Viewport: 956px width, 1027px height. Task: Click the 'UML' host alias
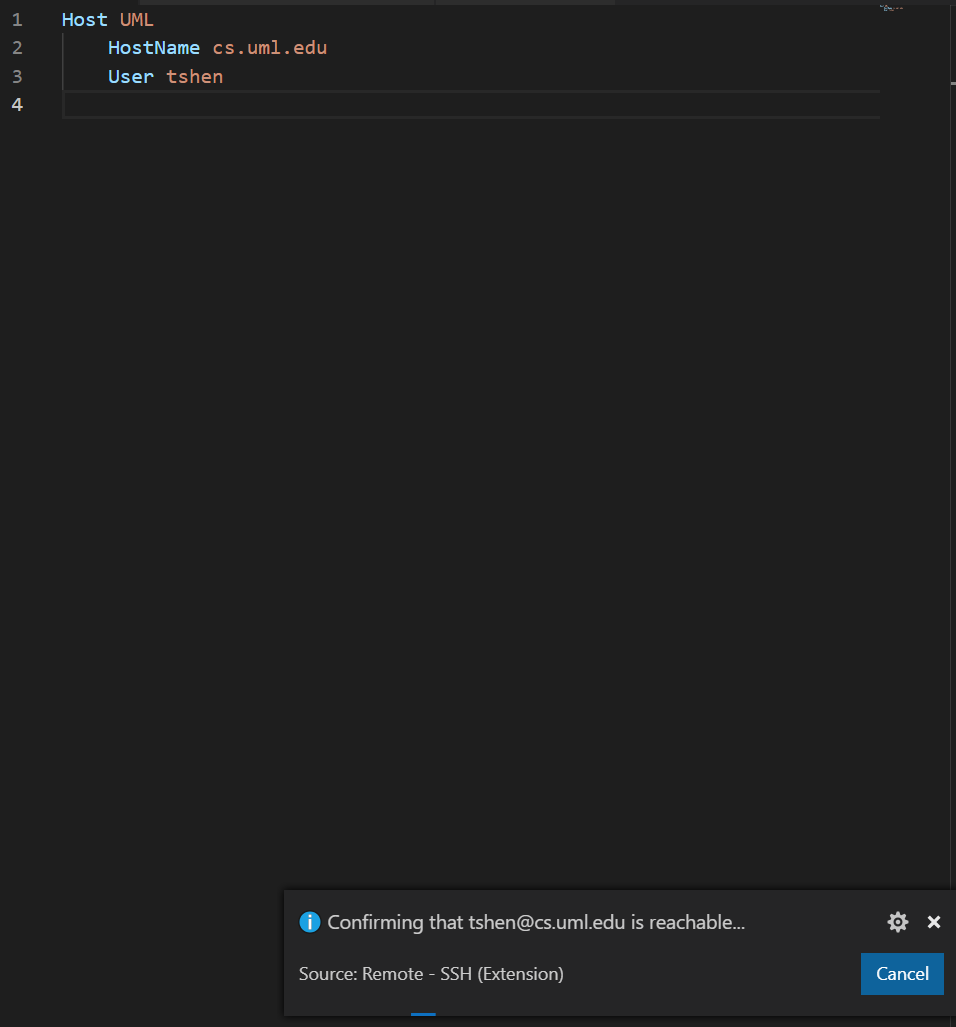[x=138, y=19]
